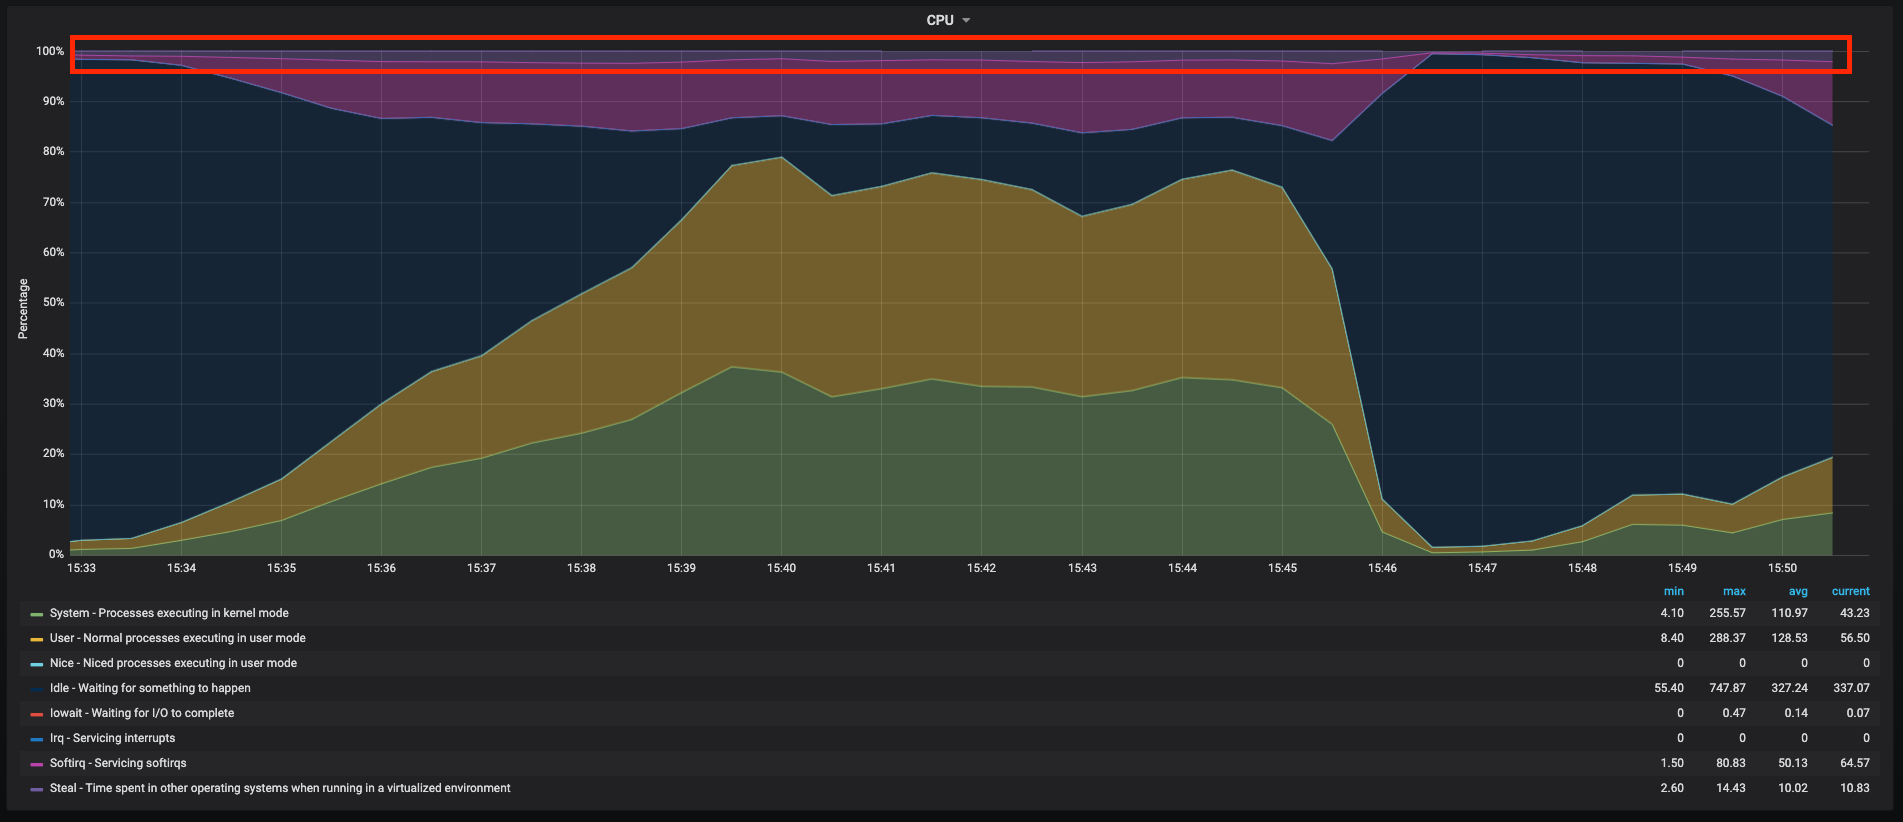Click Steal min value 2.60
1903x822 pixels.
click(1672, 788)
